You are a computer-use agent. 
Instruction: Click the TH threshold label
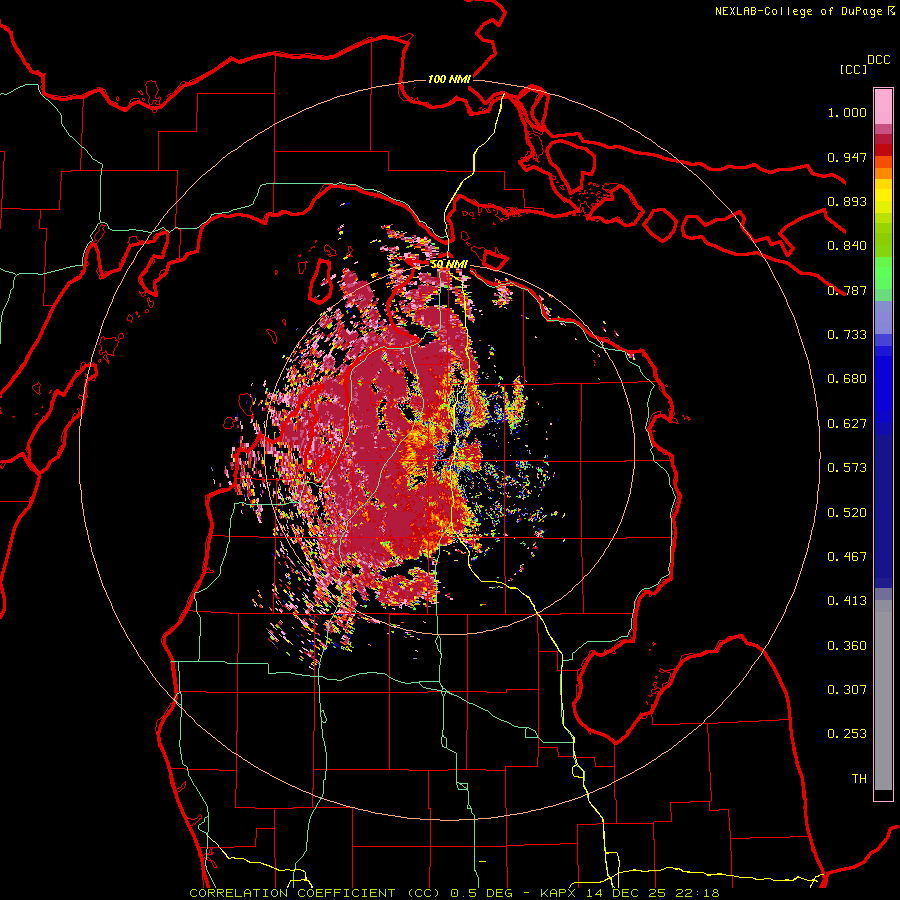tap(859, 779)
